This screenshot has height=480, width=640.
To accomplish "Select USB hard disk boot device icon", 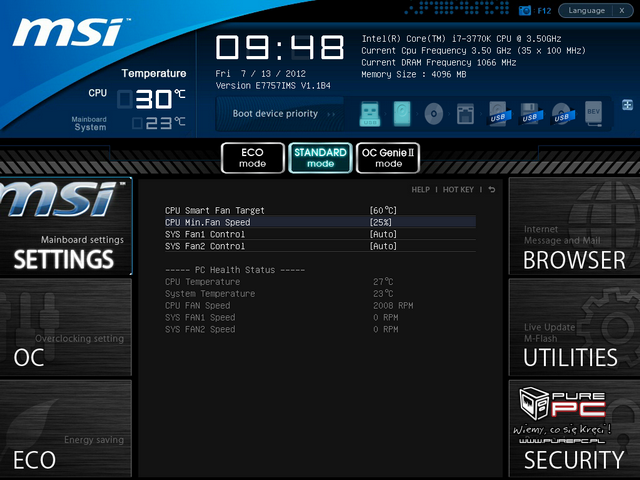I will [x=499, y=113].
